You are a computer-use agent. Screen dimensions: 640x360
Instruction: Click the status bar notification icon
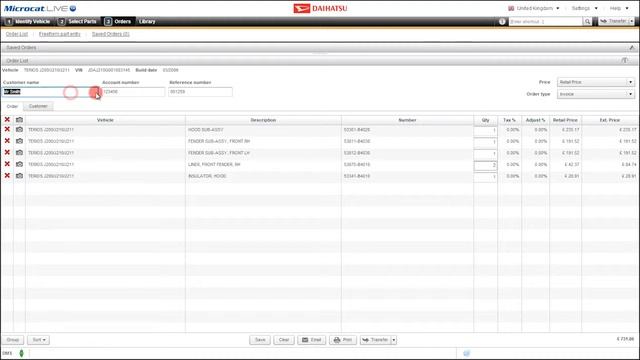pos(467,353)
